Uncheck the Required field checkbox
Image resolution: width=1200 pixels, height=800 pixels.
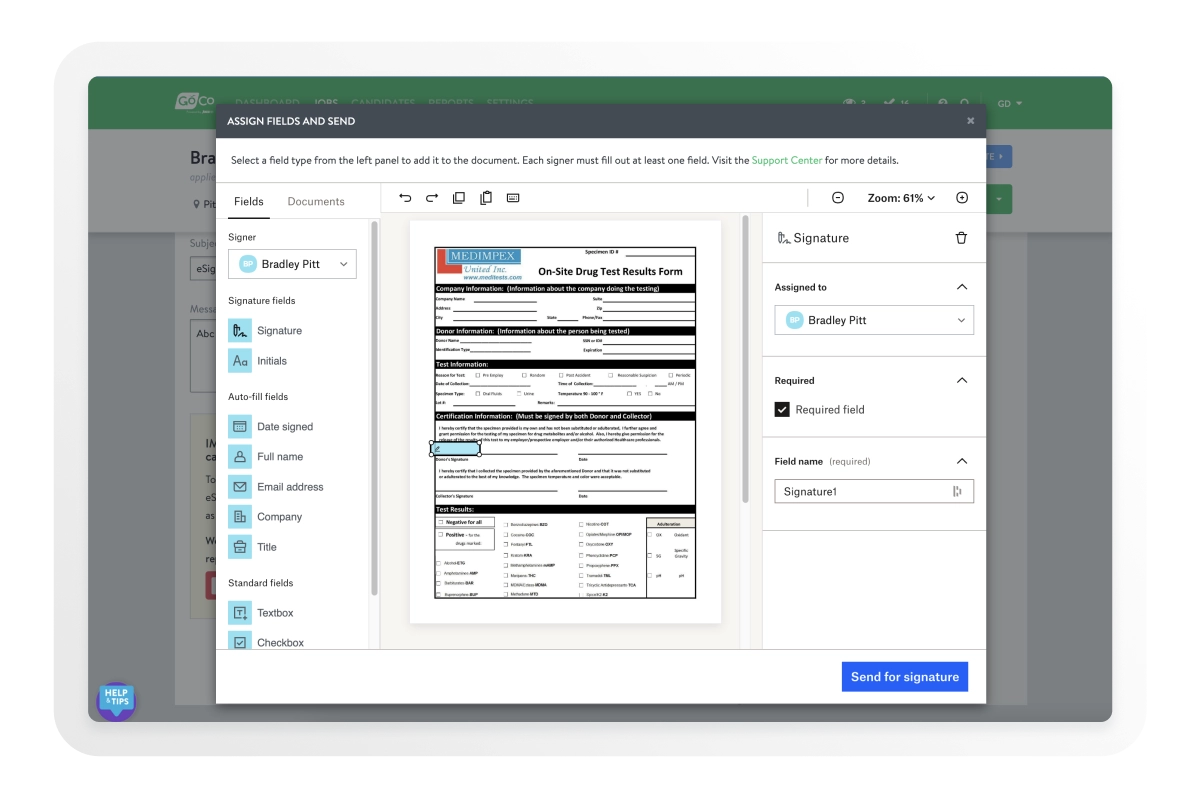click(783, 410)
